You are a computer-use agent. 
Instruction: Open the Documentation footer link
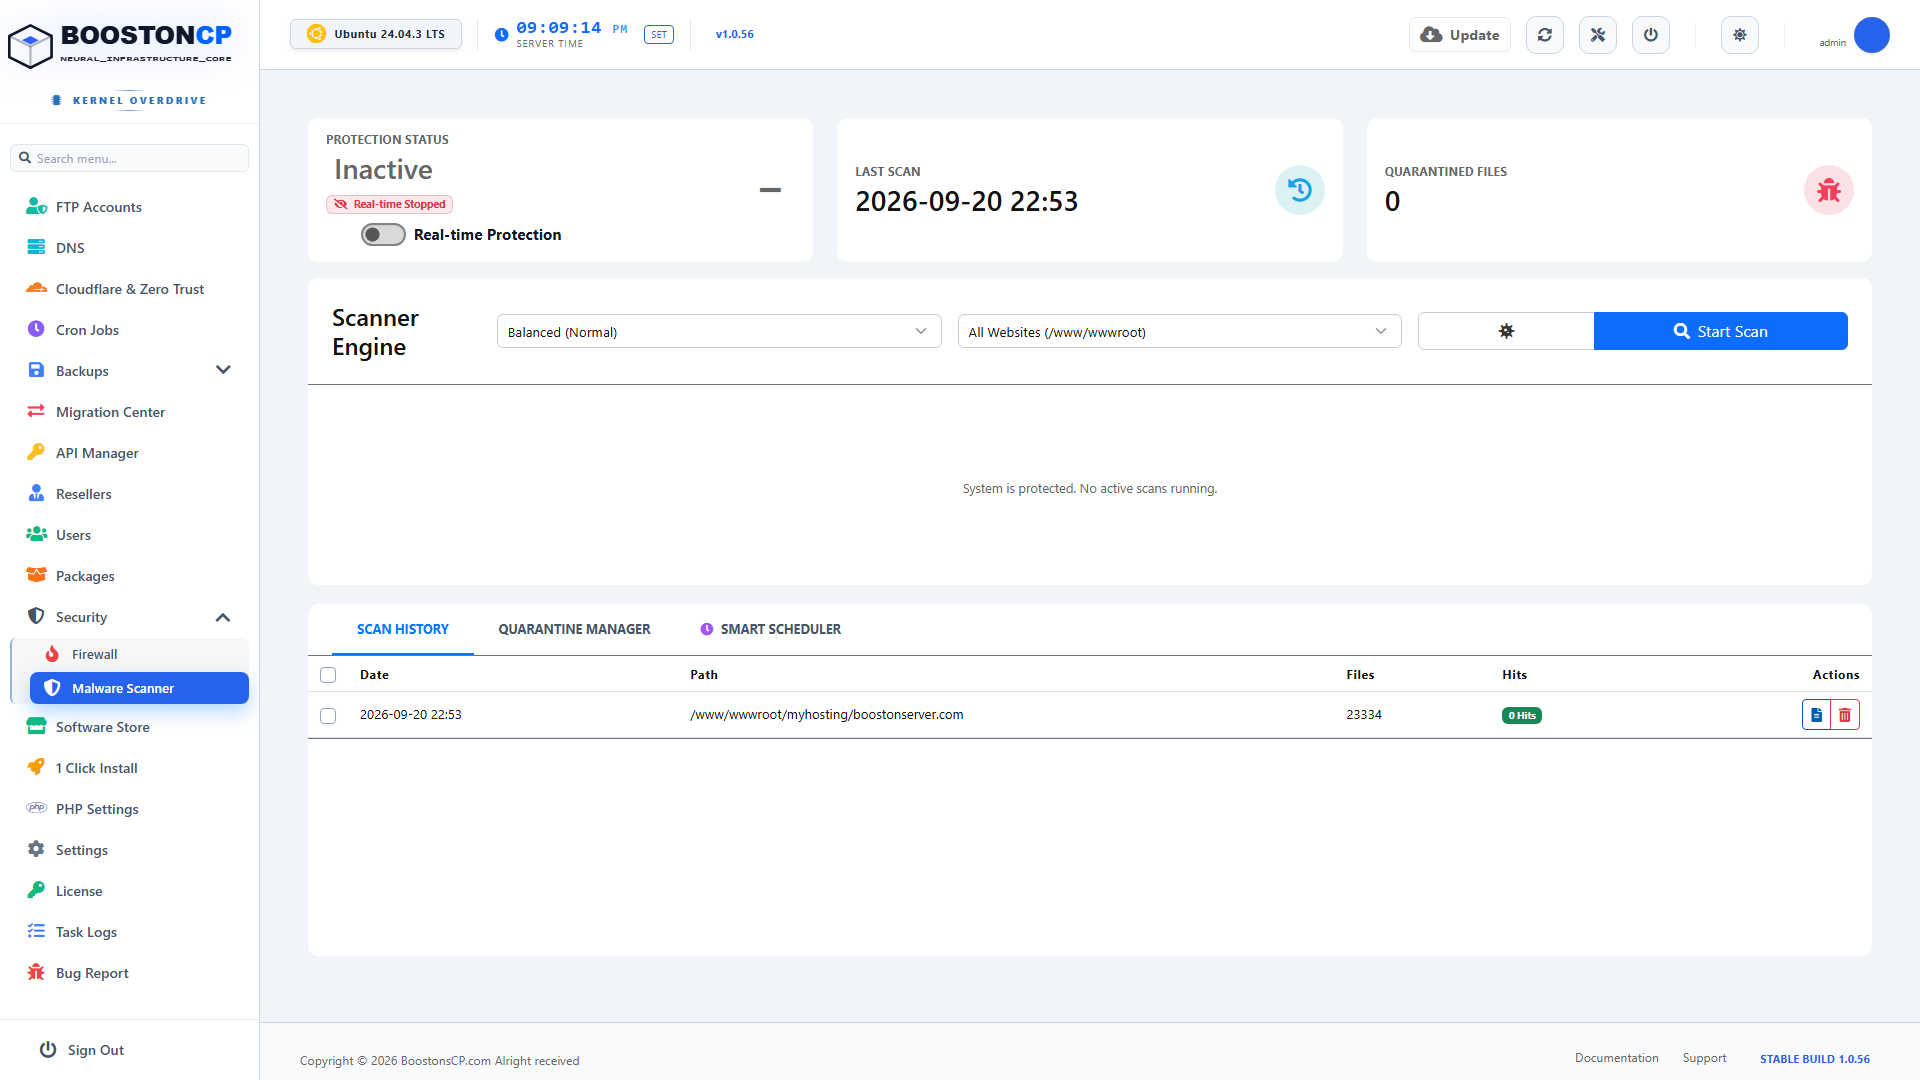1616,1058
